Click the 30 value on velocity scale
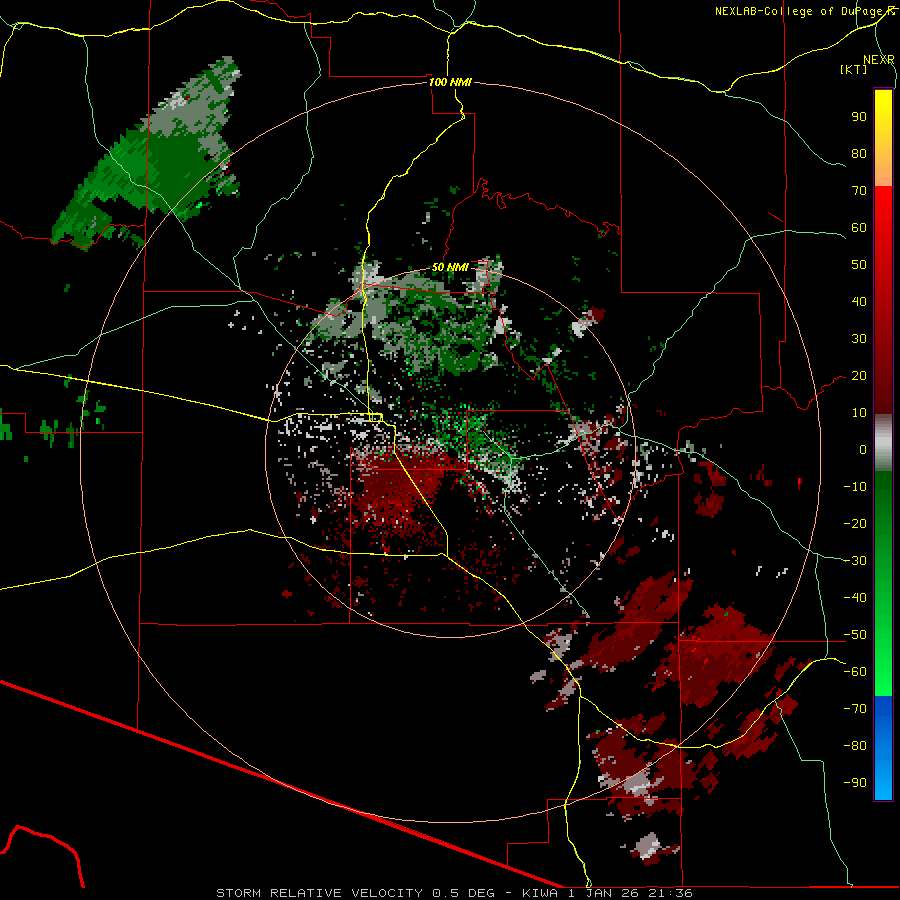 pyautogui.click(x=859, y=339)
